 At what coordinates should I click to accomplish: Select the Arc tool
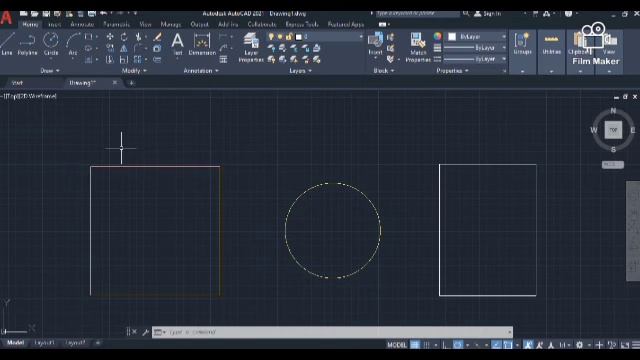point(73,43)
